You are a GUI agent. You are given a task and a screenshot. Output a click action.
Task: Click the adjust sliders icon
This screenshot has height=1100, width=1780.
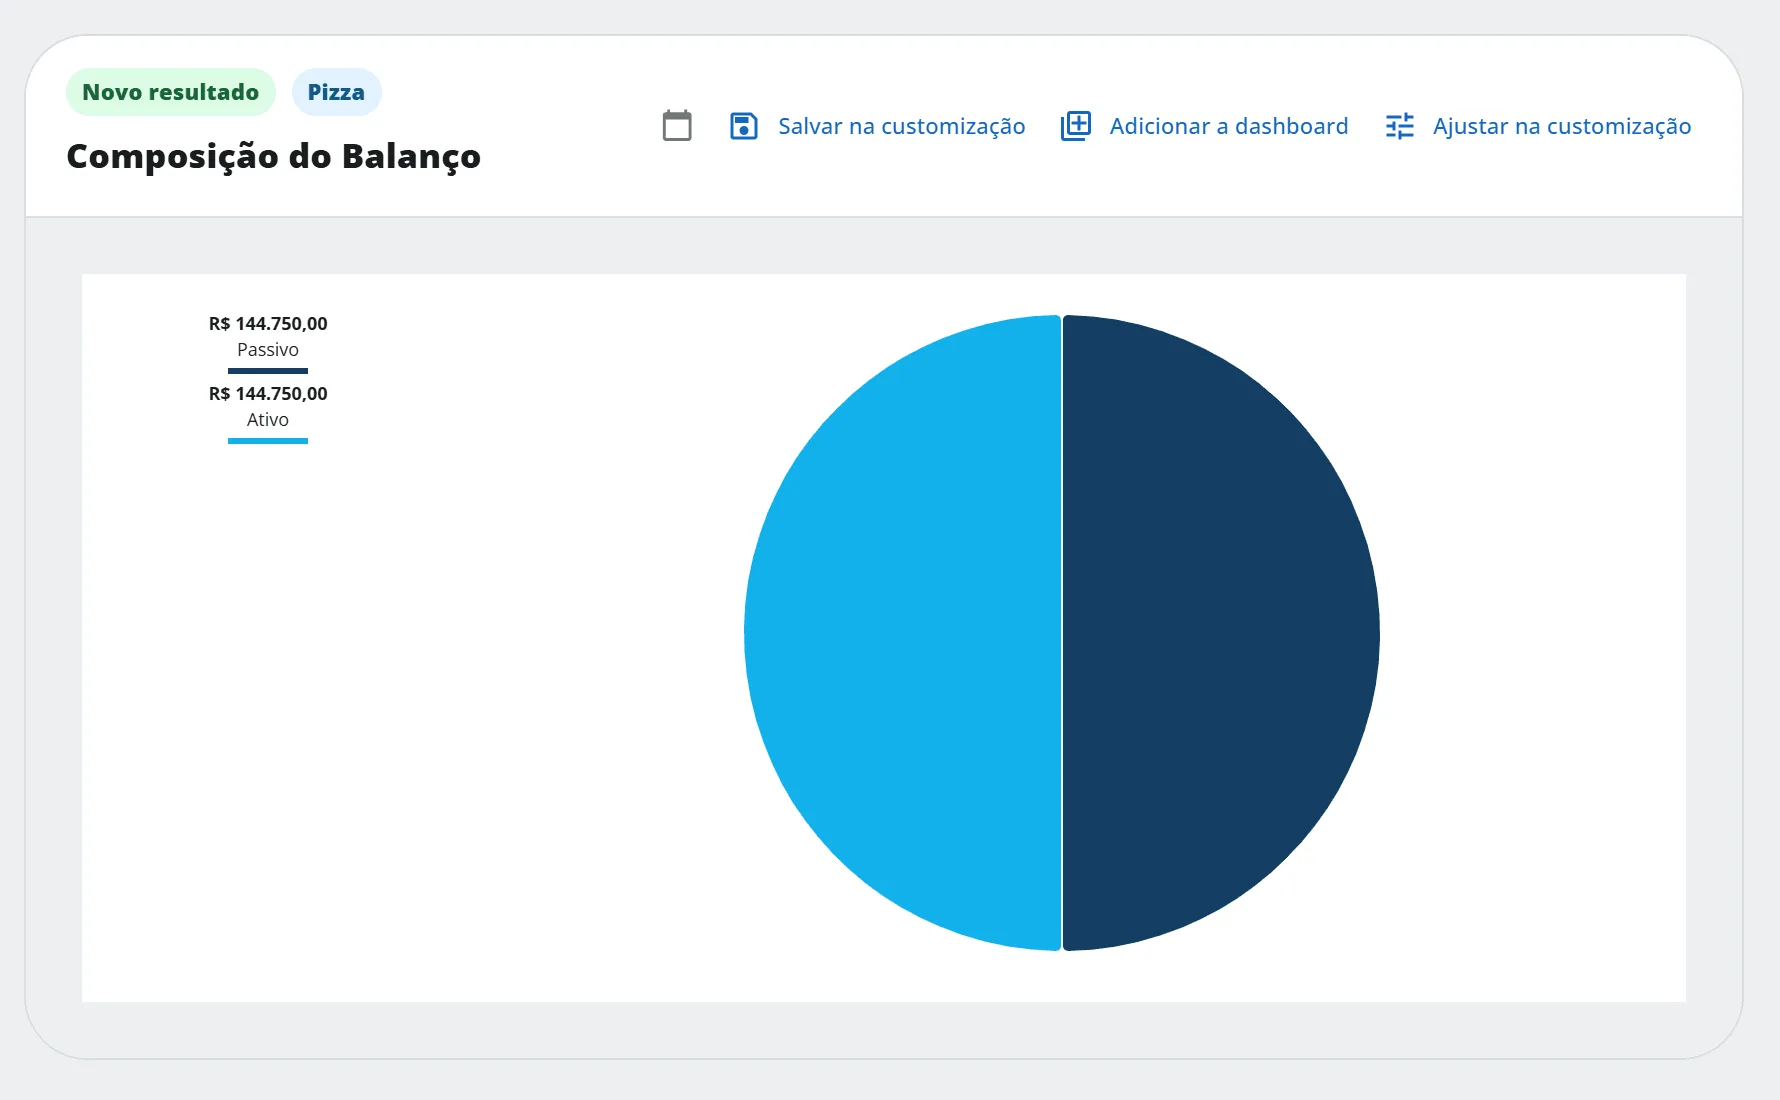1400,126
